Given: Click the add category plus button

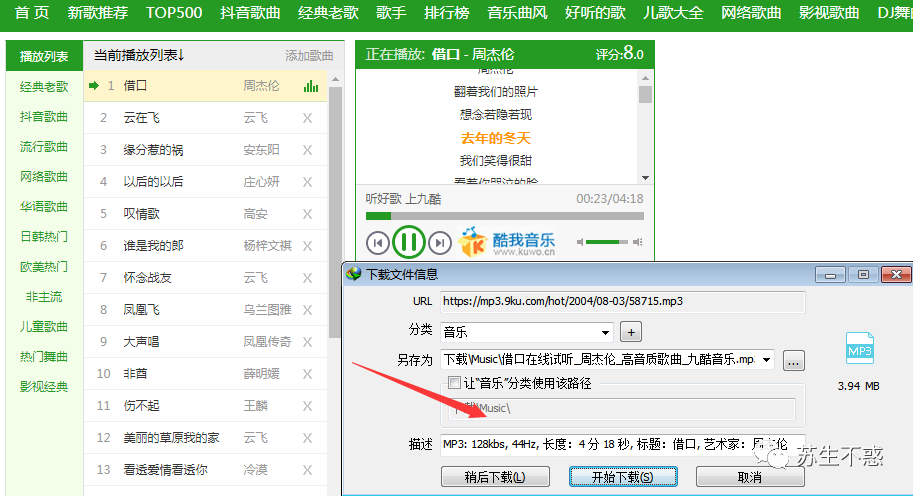Looking at the screenshot, I should click(x=631, y=332).
